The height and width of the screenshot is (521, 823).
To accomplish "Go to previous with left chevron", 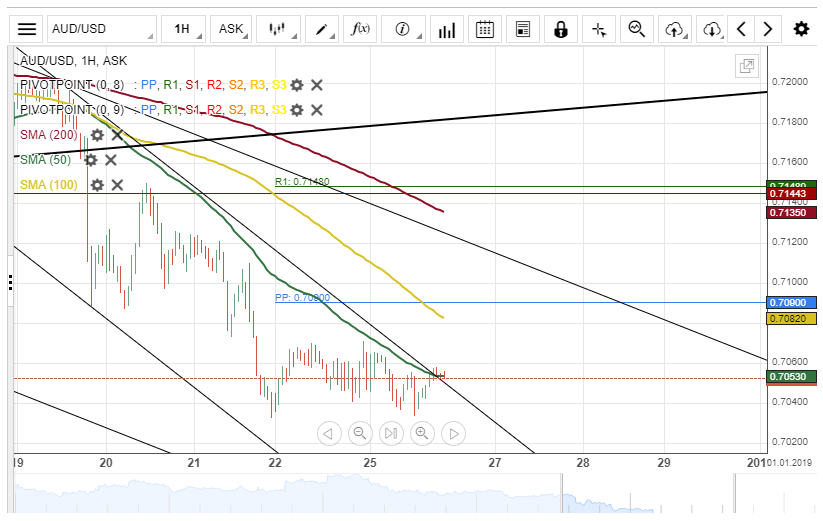I will pos(741,29).
